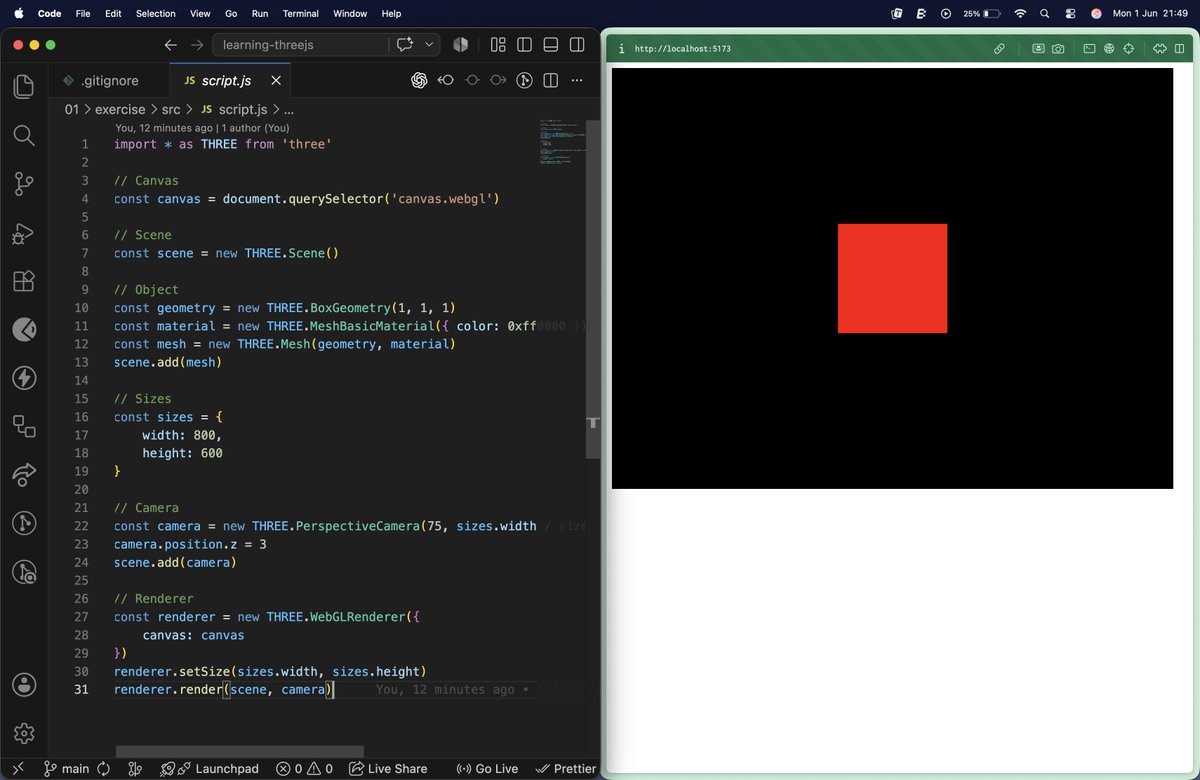
Task: Click Go Live in the status bar
Action: click(487, 769)
